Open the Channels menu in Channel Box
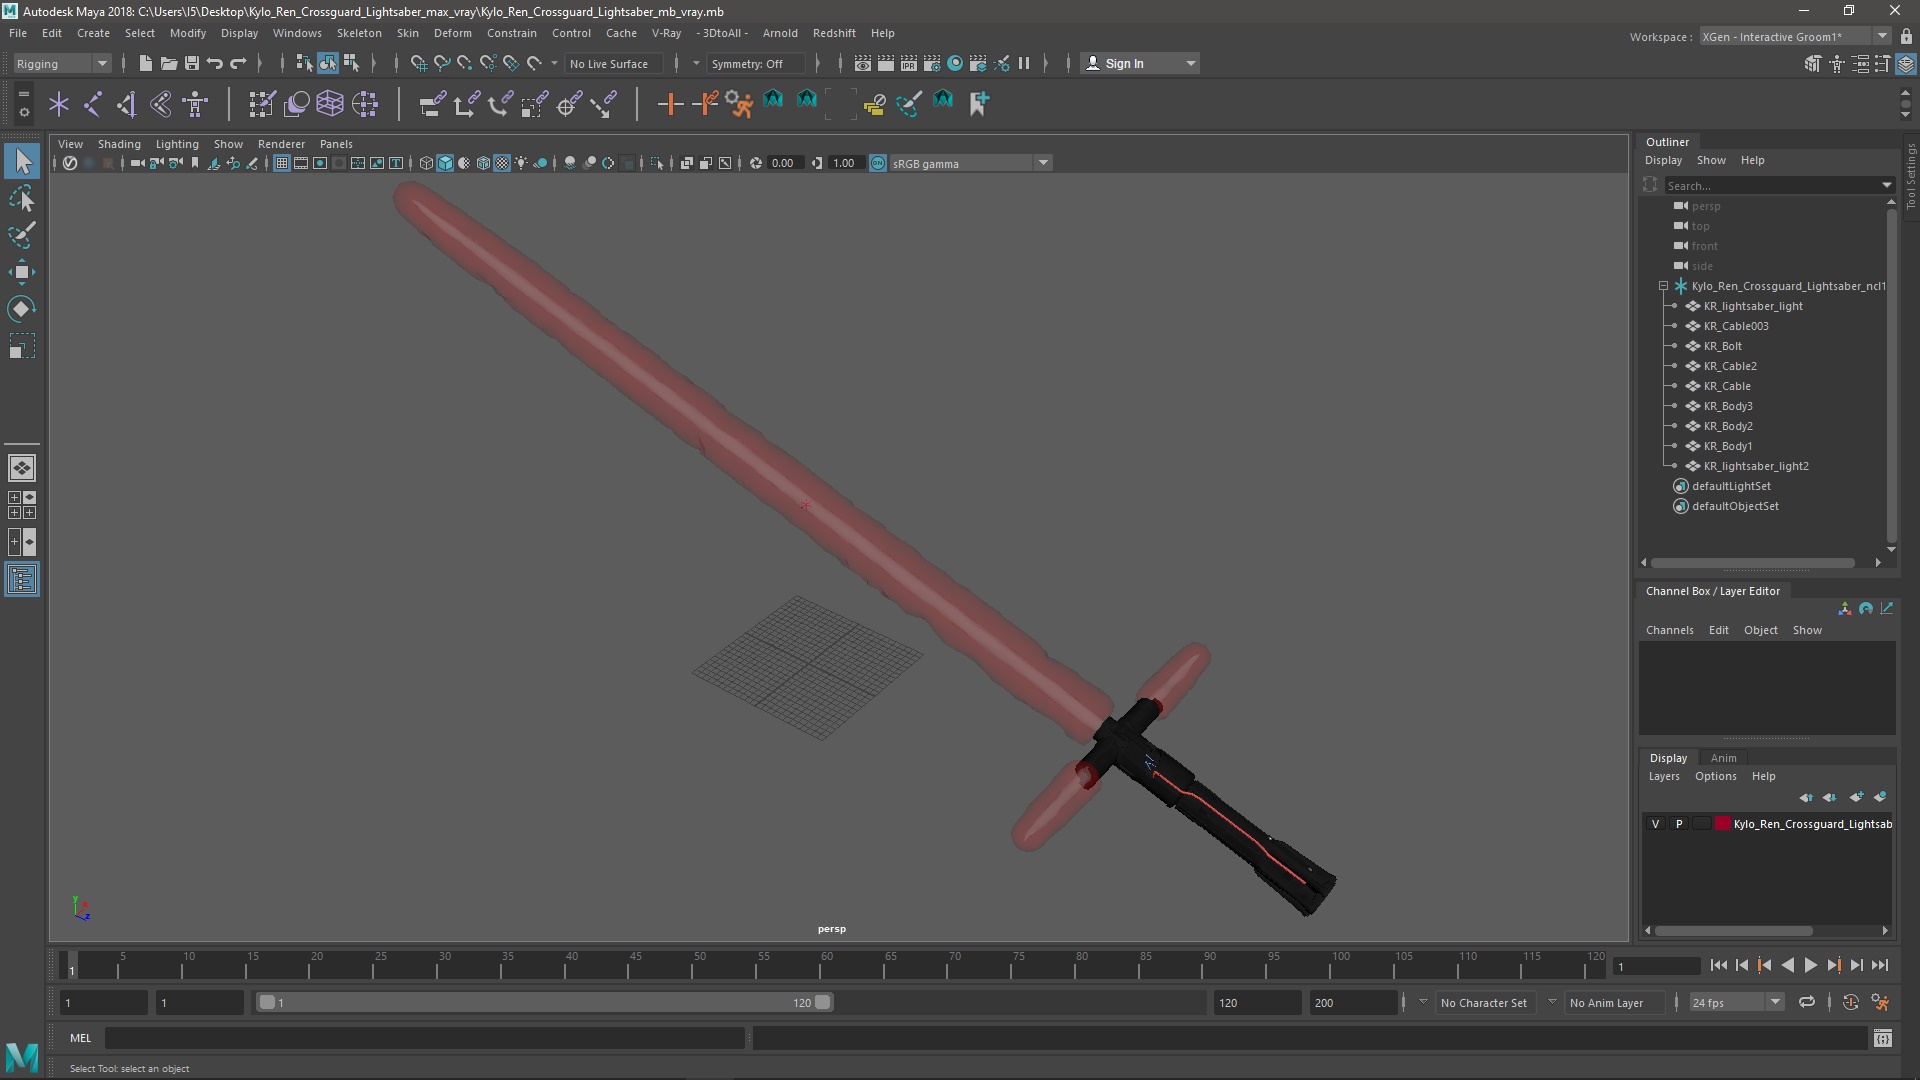The width and height of the screenshot is (1920, 1080). pos(1670,630)
